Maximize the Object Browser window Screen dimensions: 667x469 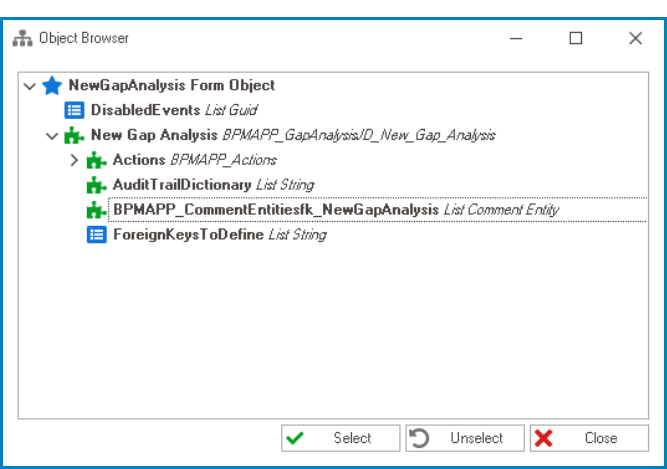point(576,39)
